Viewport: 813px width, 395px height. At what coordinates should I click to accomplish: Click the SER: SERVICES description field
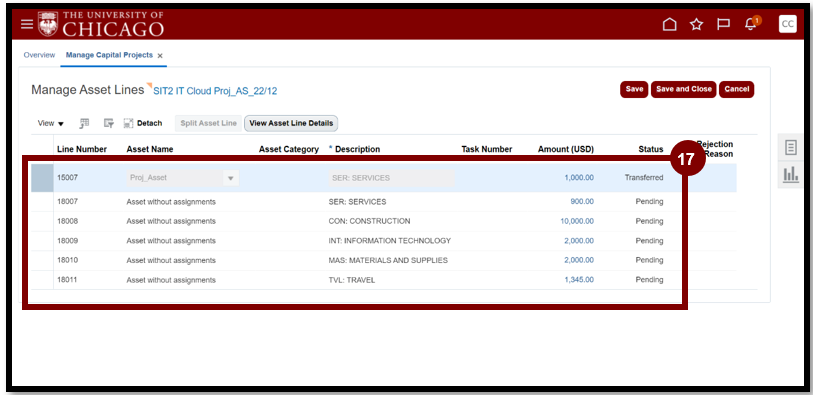point(391,178)
